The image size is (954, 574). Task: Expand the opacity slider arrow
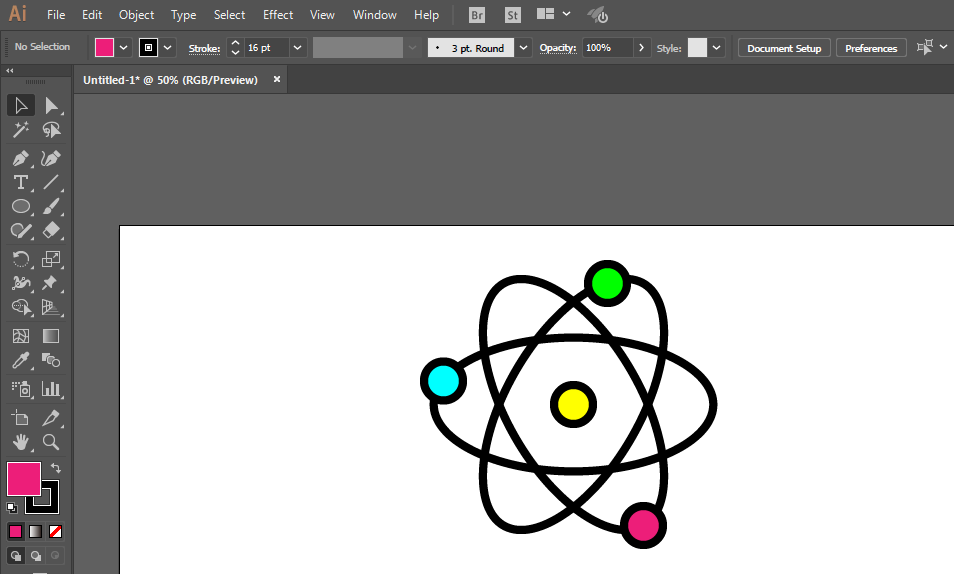click(641, 47)
